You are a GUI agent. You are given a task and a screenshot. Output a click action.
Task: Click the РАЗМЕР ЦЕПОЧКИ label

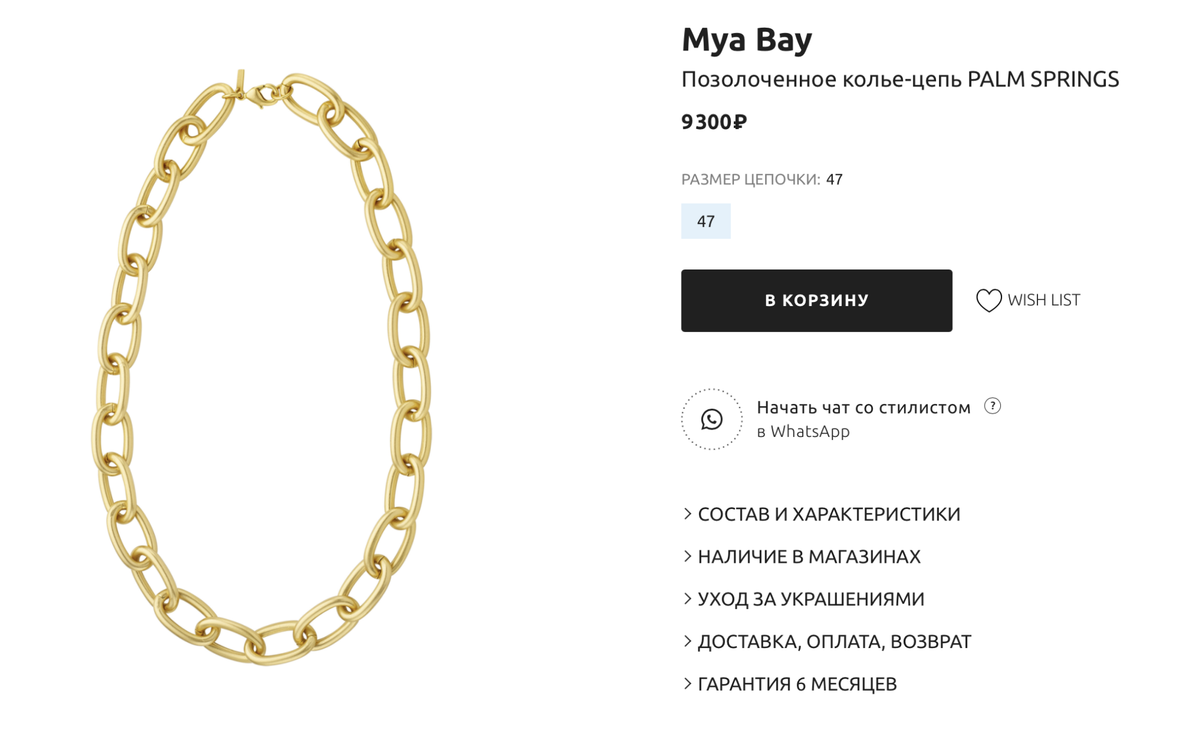tap(750, 180)
